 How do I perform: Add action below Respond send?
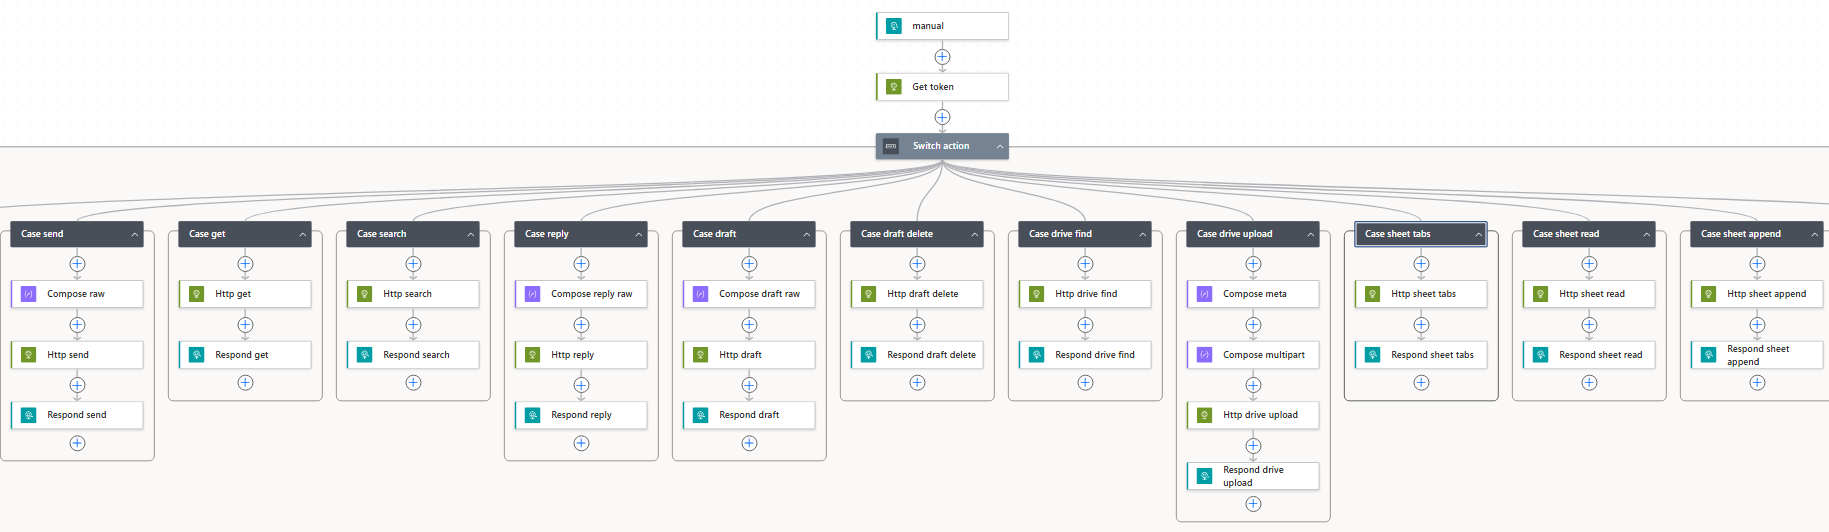pyautogui.click(x=77, y=443)
